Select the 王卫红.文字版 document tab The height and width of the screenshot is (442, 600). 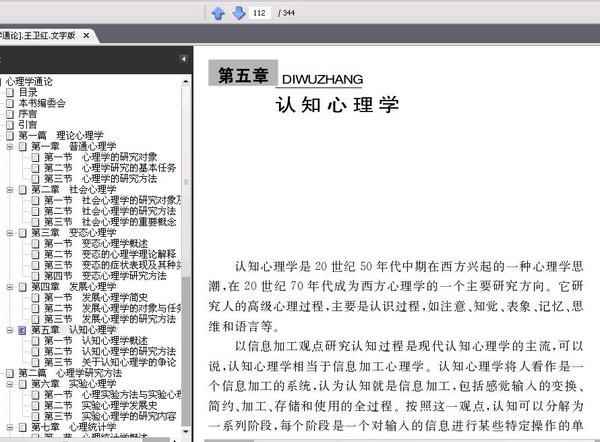38,36
